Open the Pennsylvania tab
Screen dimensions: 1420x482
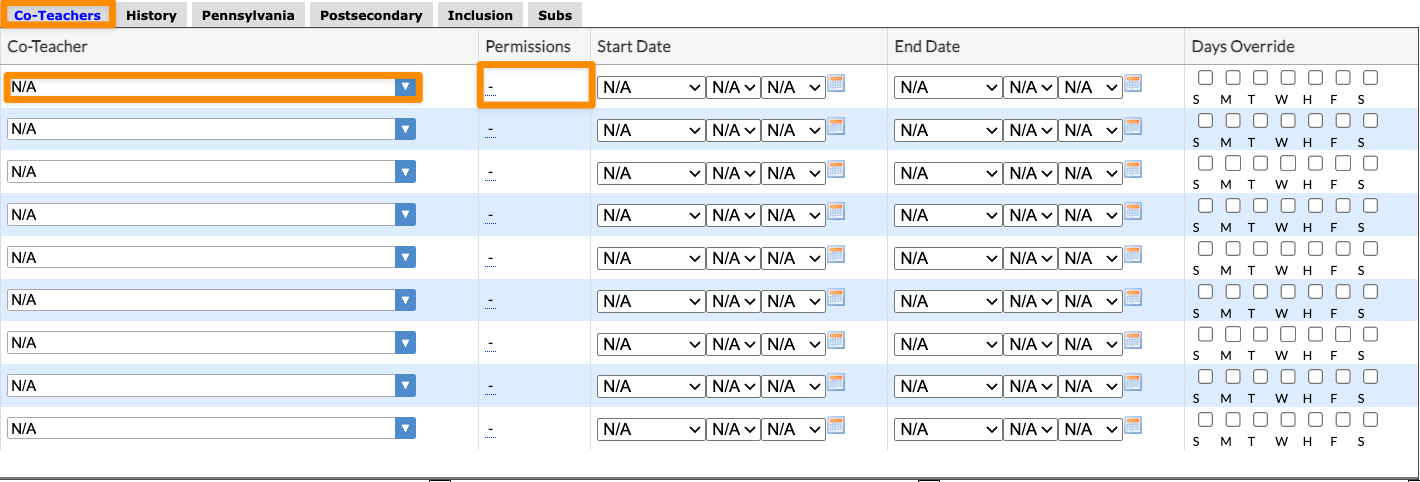click(248, 15)
